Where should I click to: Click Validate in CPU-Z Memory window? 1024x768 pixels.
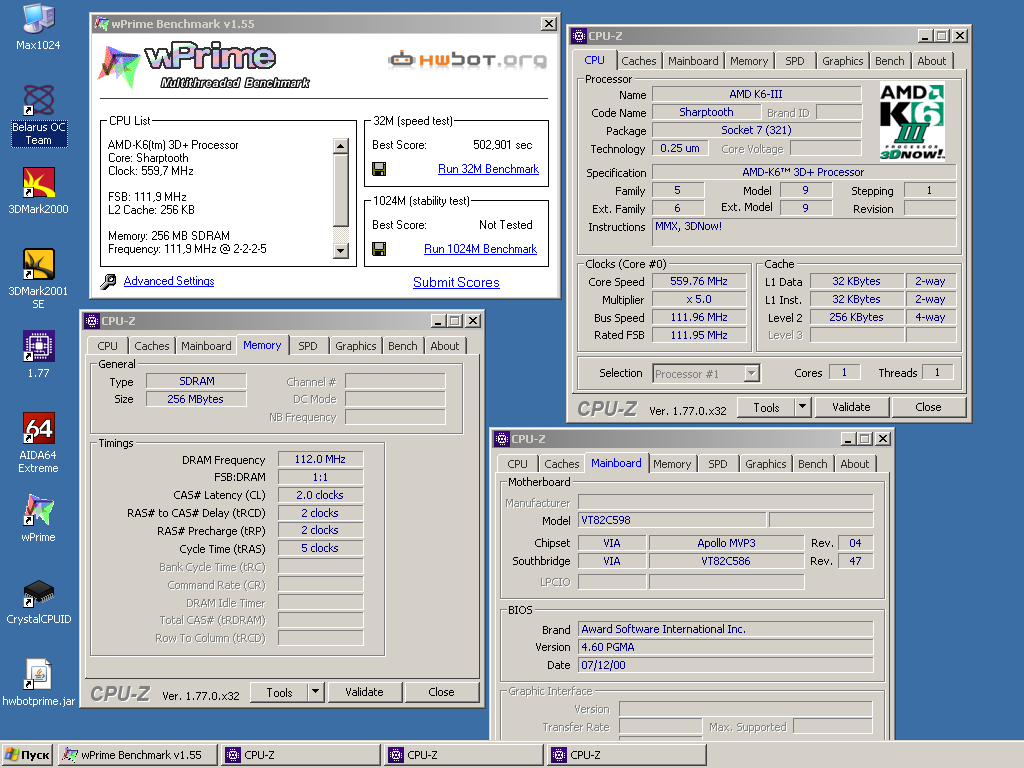pyautogui.click(x=364, y=692)
